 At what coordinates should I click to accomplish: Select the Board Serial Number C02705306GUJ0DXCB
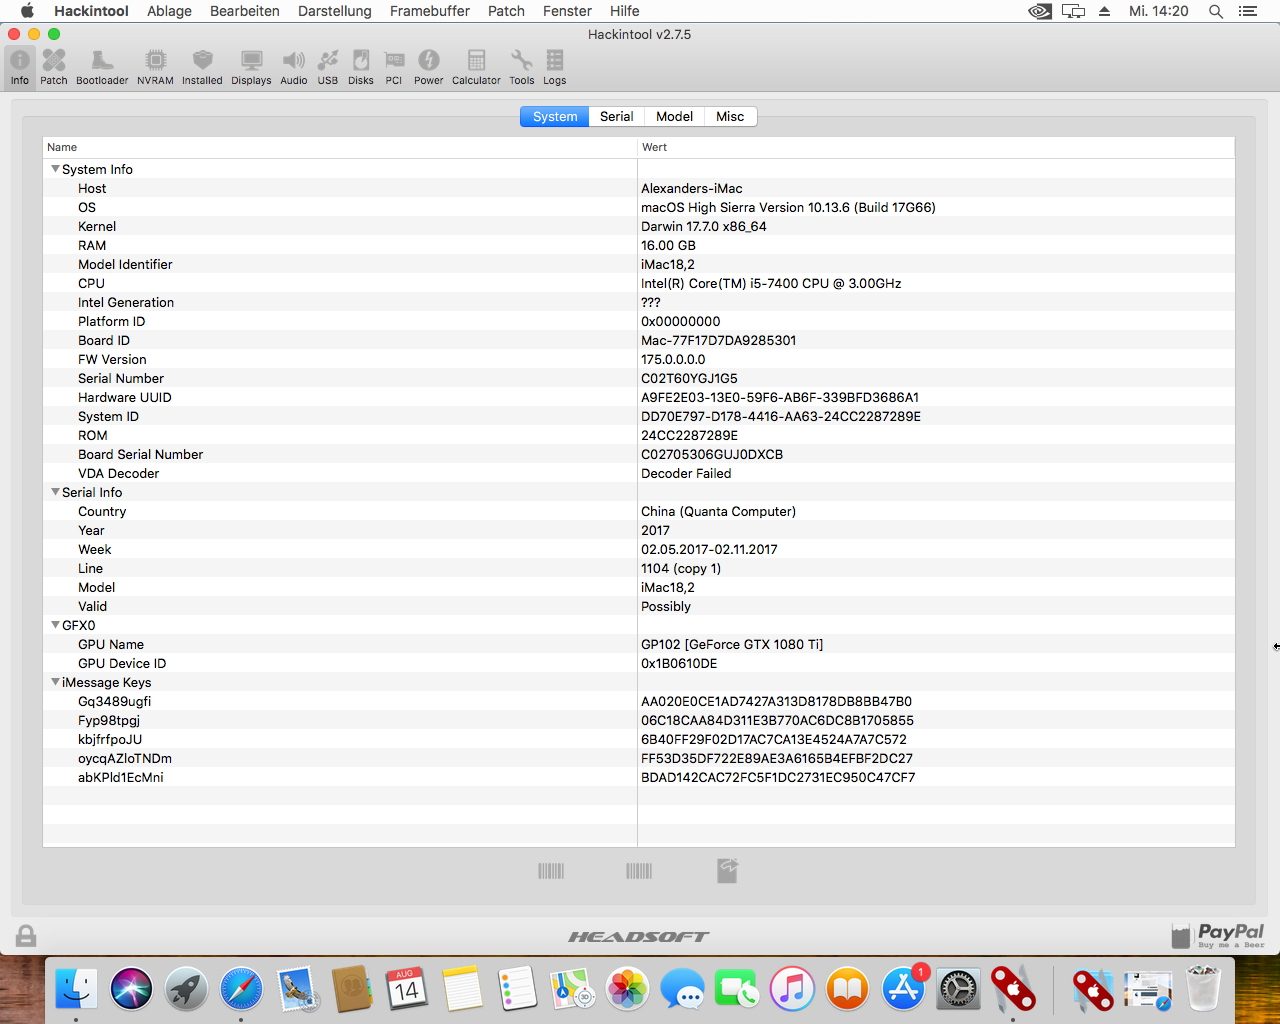coord(712,454)
